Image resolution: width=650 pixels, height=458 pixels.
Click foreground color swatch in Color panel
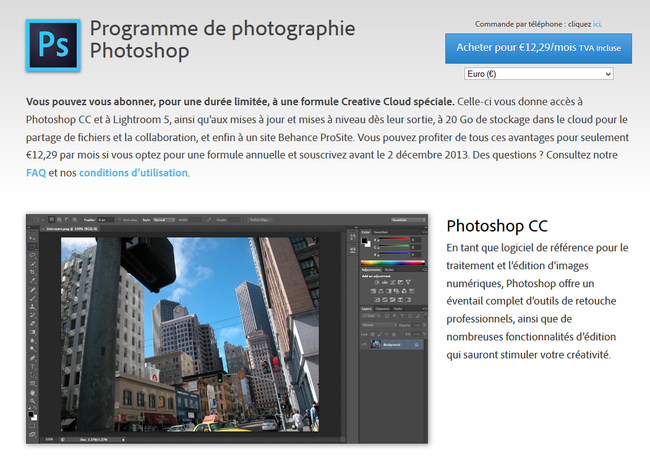click(364, 240)
